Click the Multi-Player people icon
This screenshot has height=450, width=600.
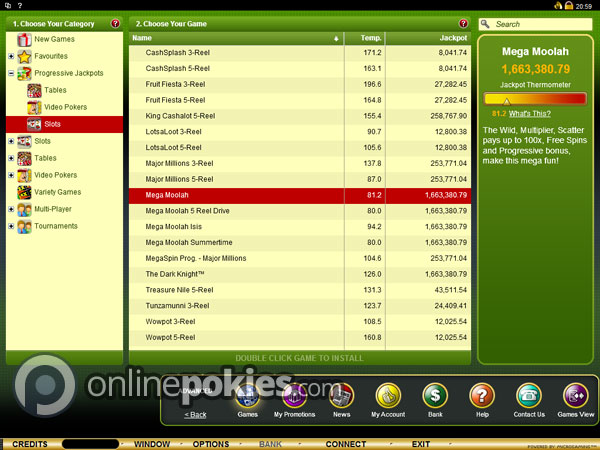tap(24, 209)
